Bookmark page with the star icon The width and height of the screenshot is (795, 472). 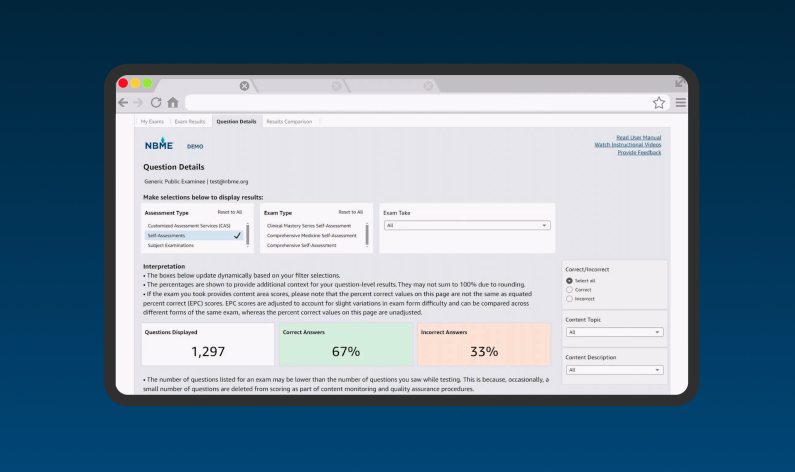click(x=659, y=102)
